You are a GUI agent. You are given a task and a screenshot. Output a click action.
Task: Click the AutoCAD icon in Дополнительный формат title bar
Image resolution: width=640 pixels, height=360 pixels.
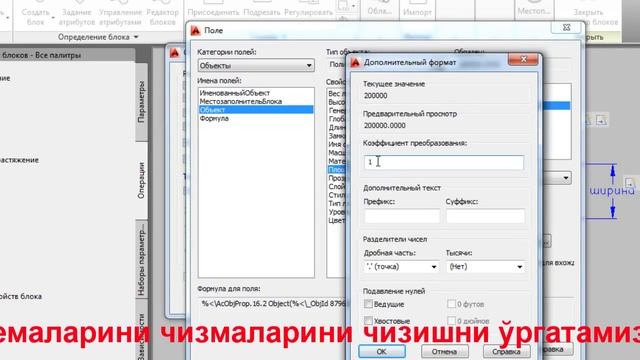click(355, 62)
